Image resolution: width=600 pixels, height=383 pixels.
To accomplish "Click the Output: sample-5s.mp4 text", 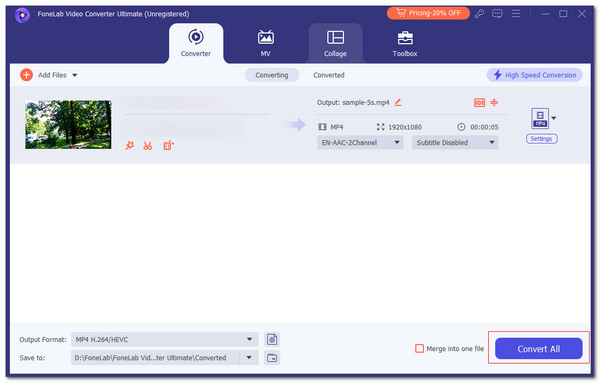I will click(x=353, y=103).
